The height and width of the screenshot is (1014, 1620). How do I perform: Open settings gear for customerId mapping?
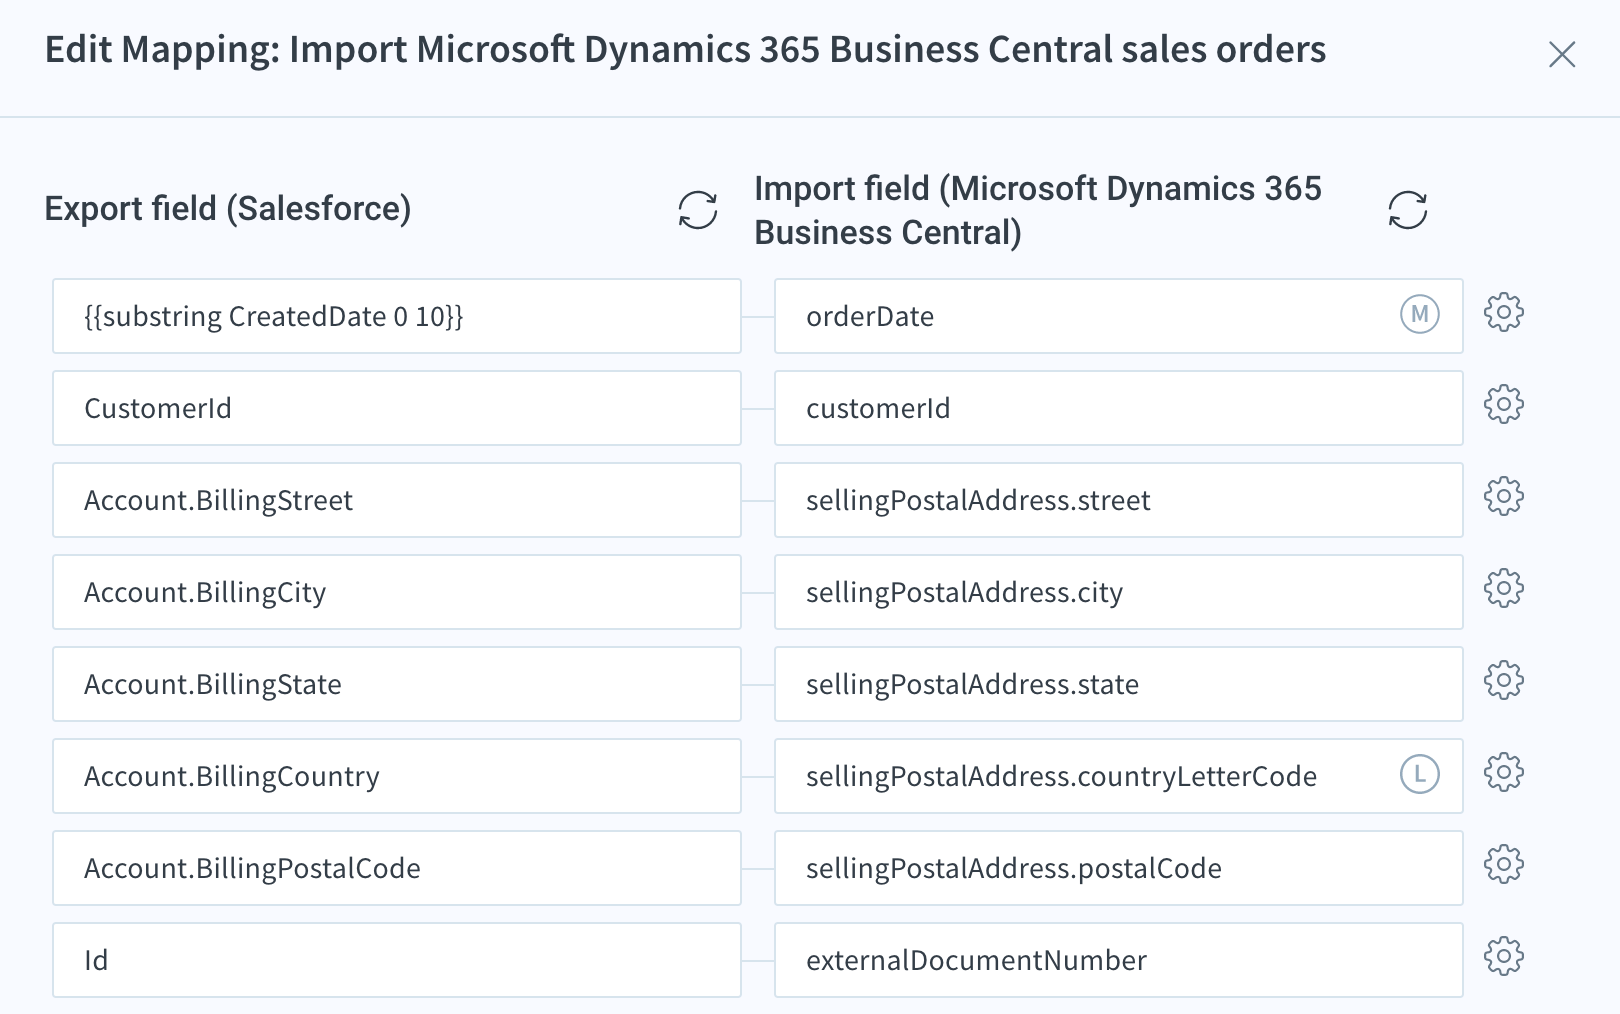point(1503,405)
